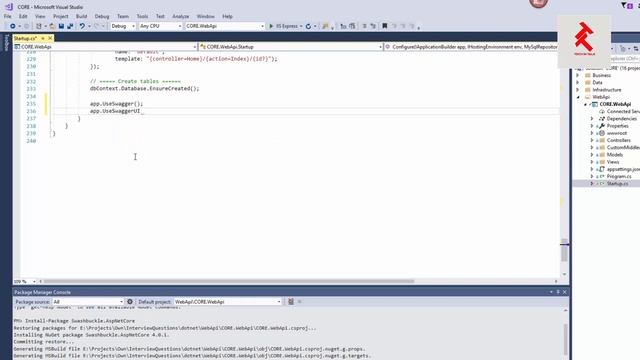
Task: Click the Save toolbar icon
Action: click(x=61, y=26)
